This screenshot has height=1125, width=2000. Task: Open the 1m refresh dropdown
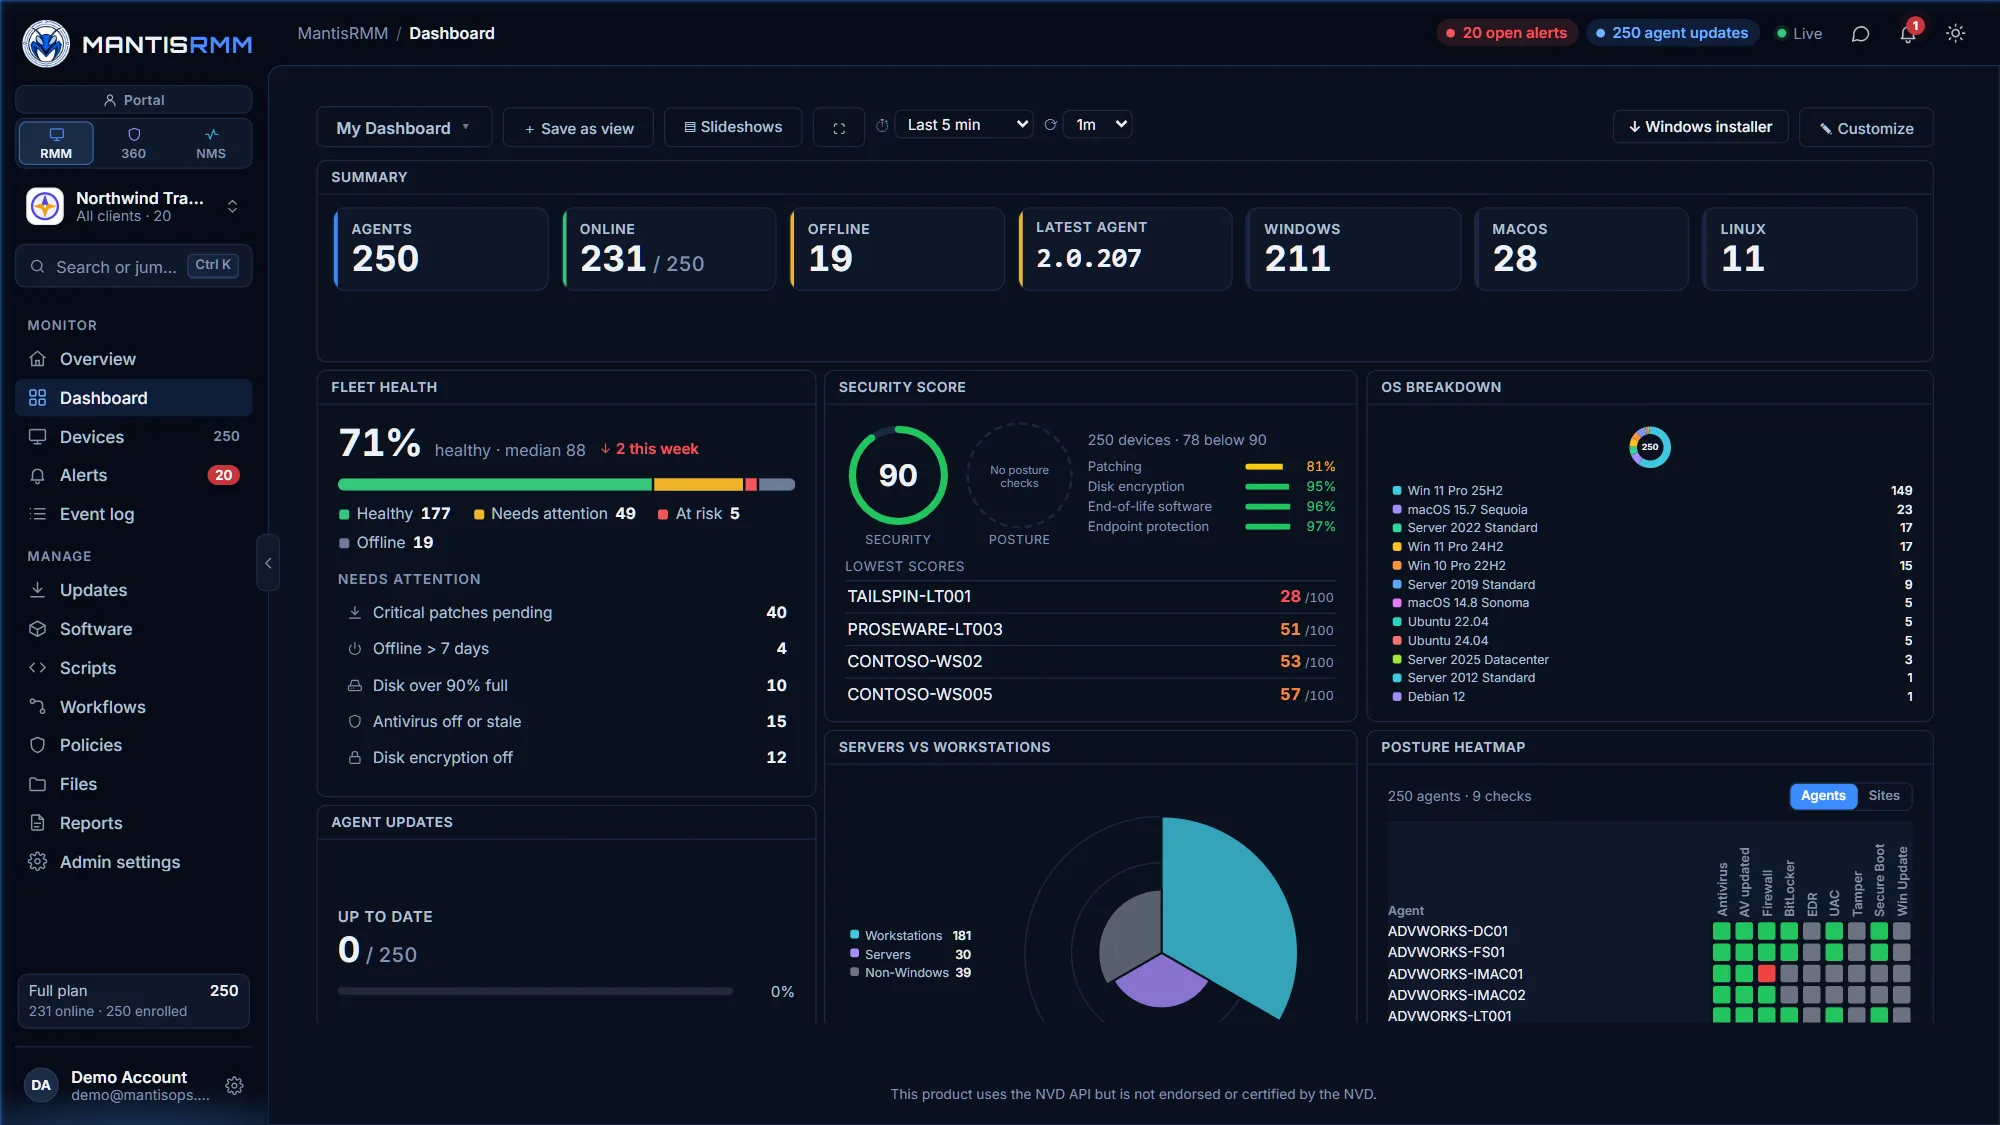[x=1099, y=125]
